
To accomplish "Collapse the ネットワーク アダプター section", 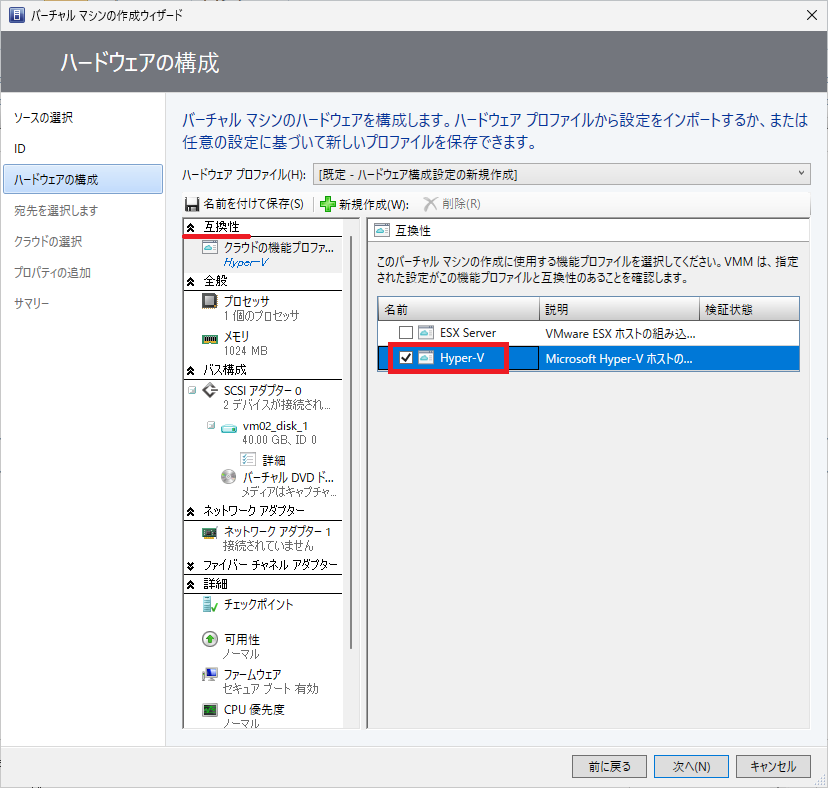I will coord(191,511).
